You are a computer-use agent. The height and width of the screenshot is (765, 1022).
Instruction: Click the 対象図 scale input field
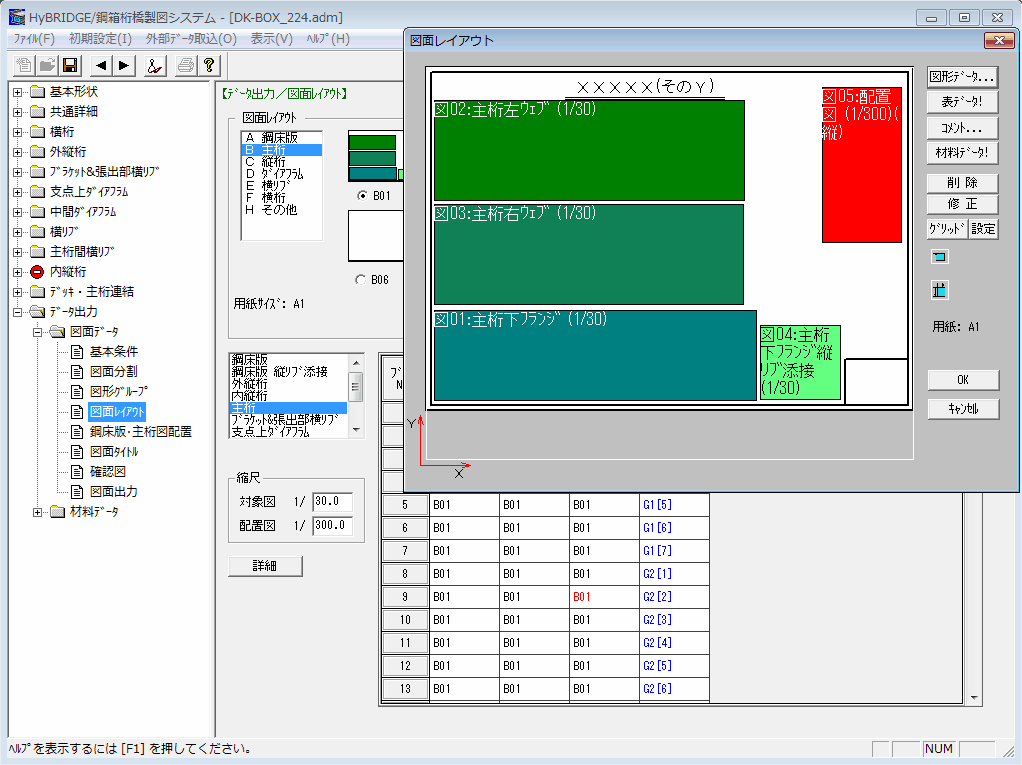click(331, 502)
